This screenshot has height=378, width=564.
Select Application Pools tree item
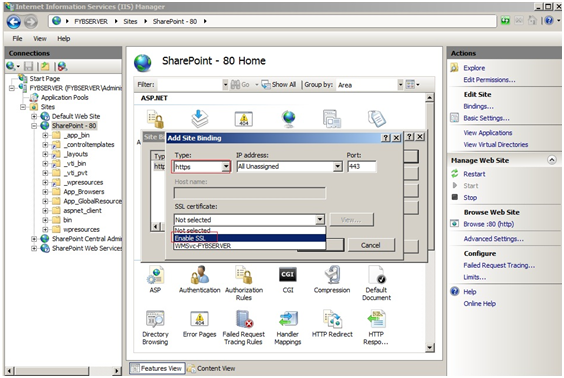coord(64,97)
